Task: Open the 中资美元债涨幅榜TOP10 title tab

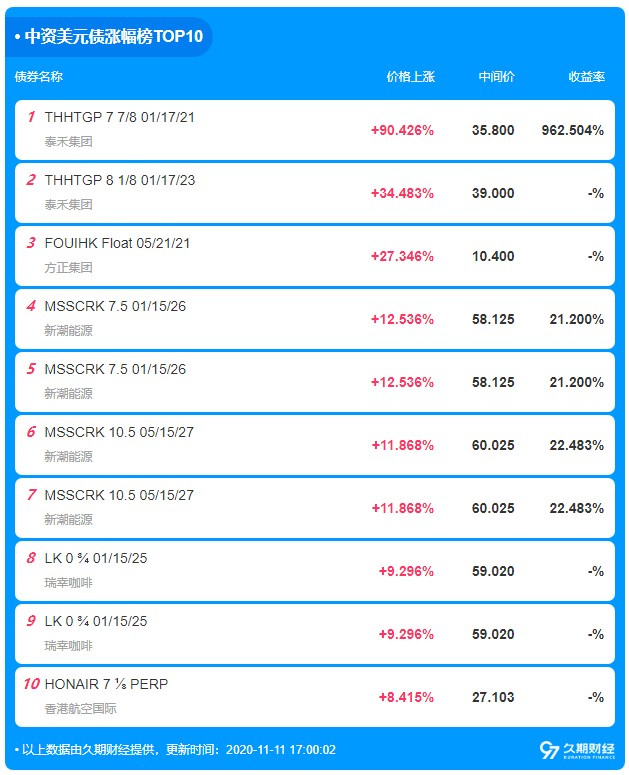Action: coord(109,37)
